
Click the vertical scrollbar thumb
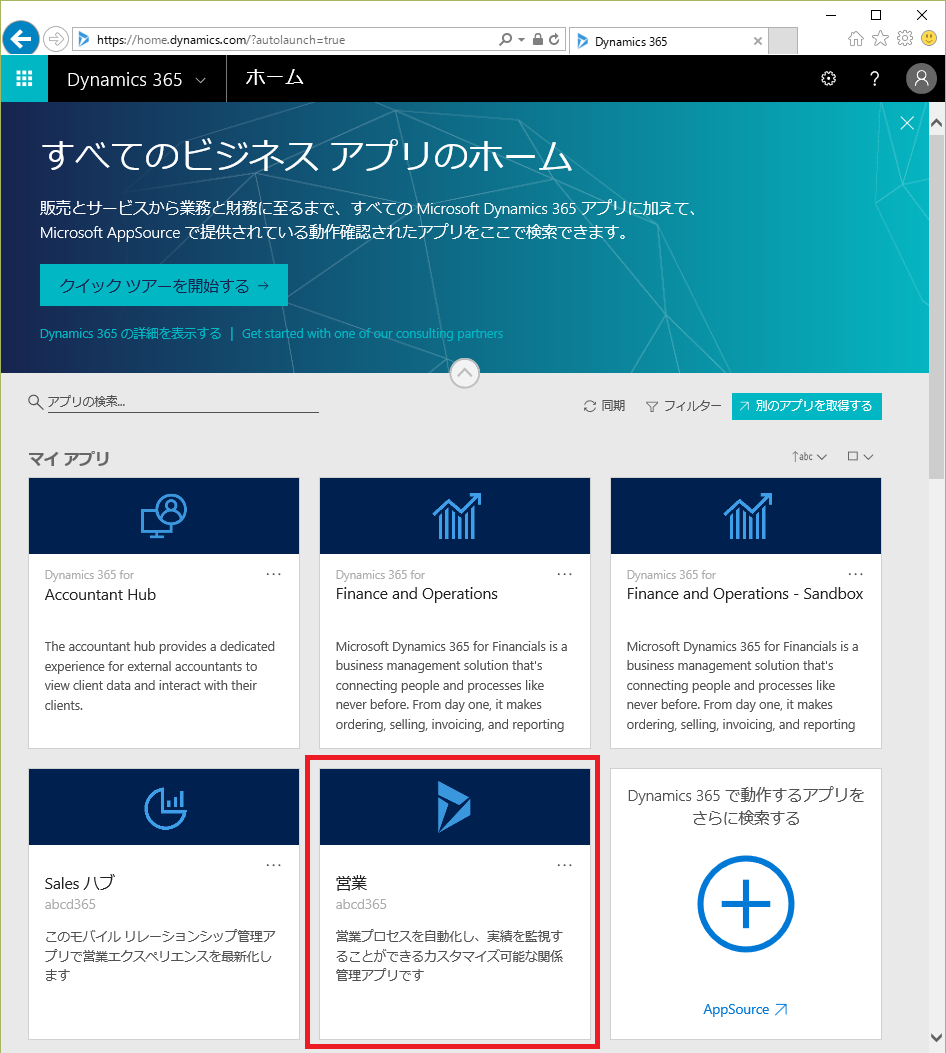[x=937, y=307]
